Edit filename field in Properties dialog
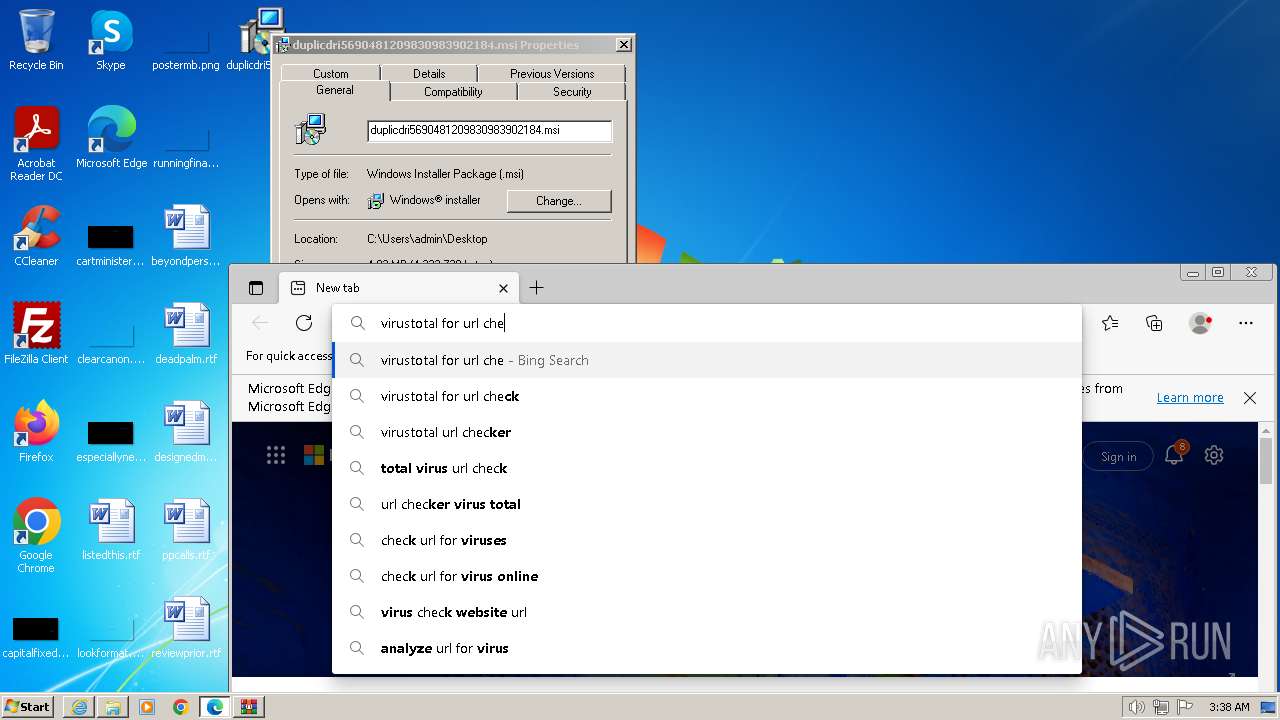Screen dimensions: 1280x720 tap(489, 131)
